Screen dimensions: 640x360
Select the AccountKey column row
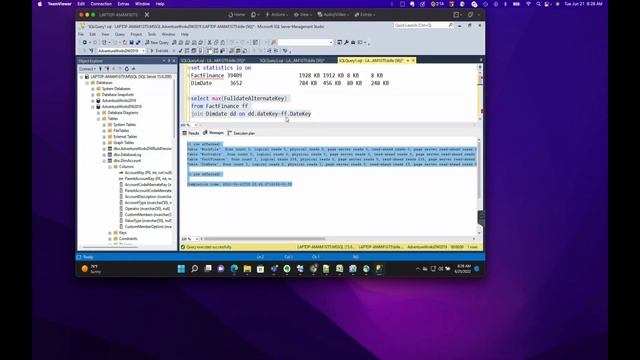click(145, 173)
